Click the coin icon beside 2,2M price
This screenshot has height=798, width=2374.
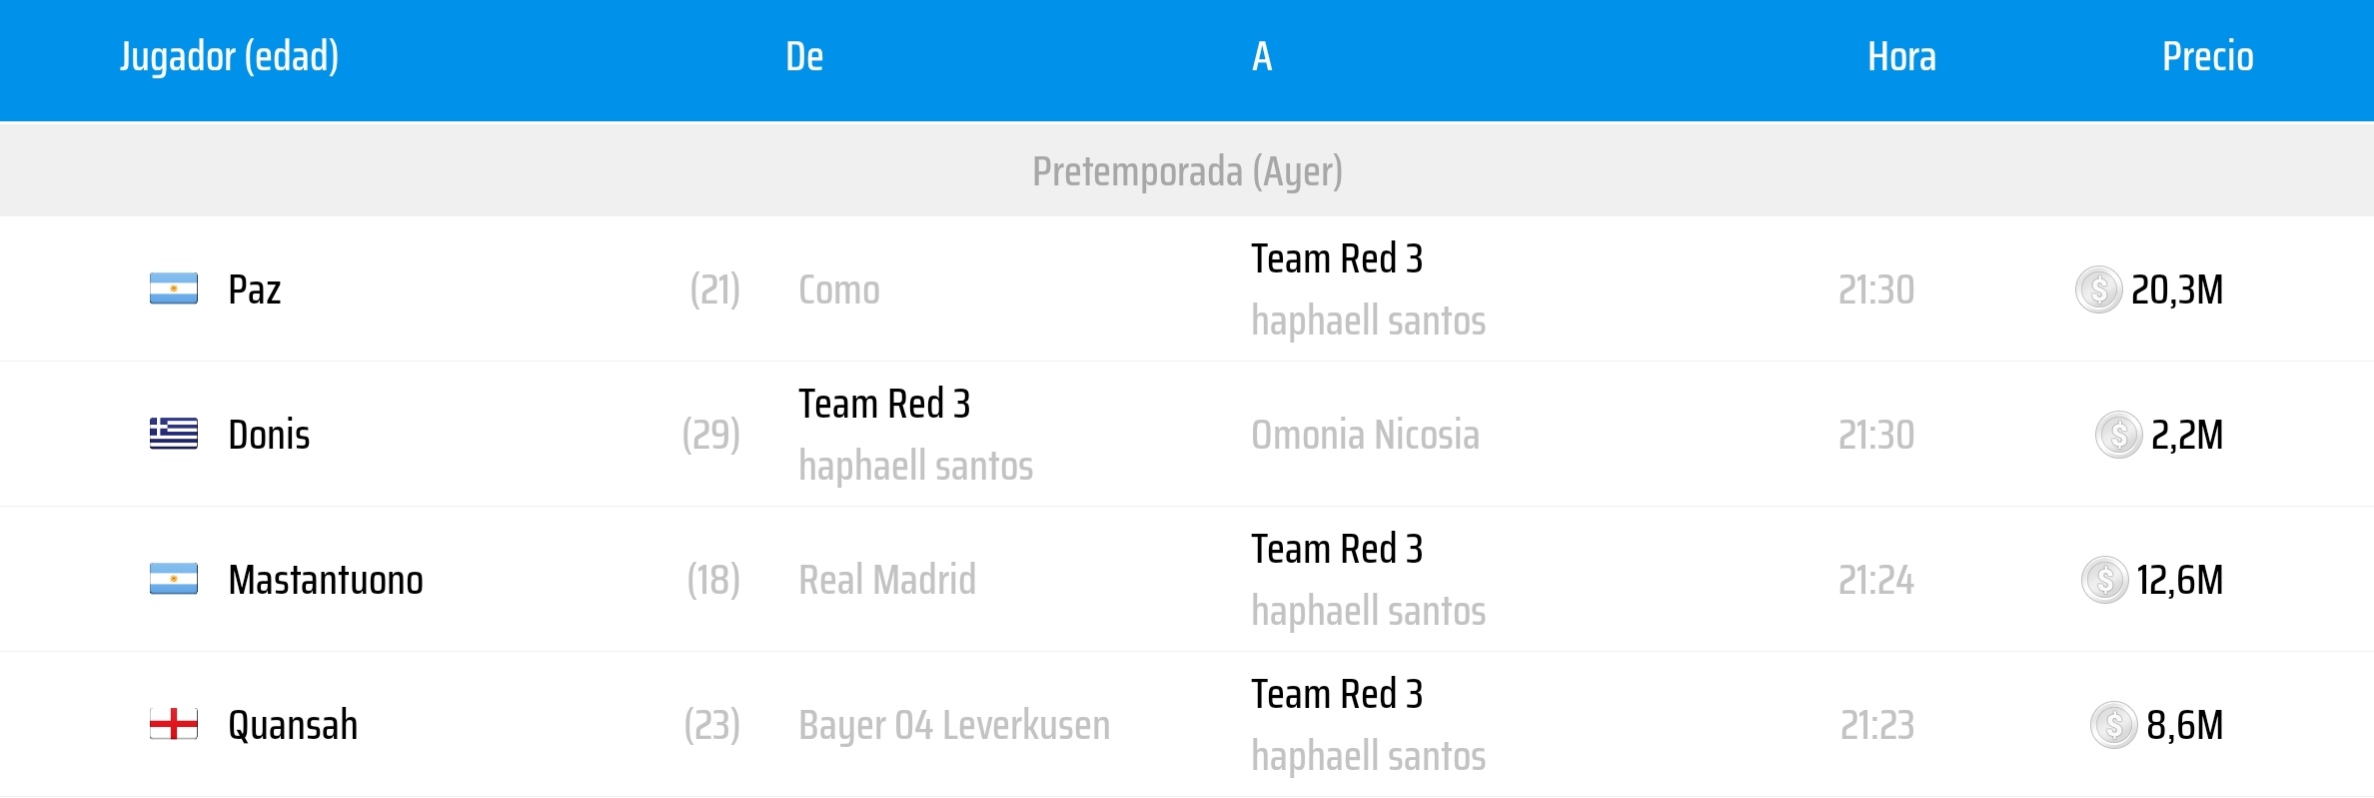click(x=2118, y=435)
